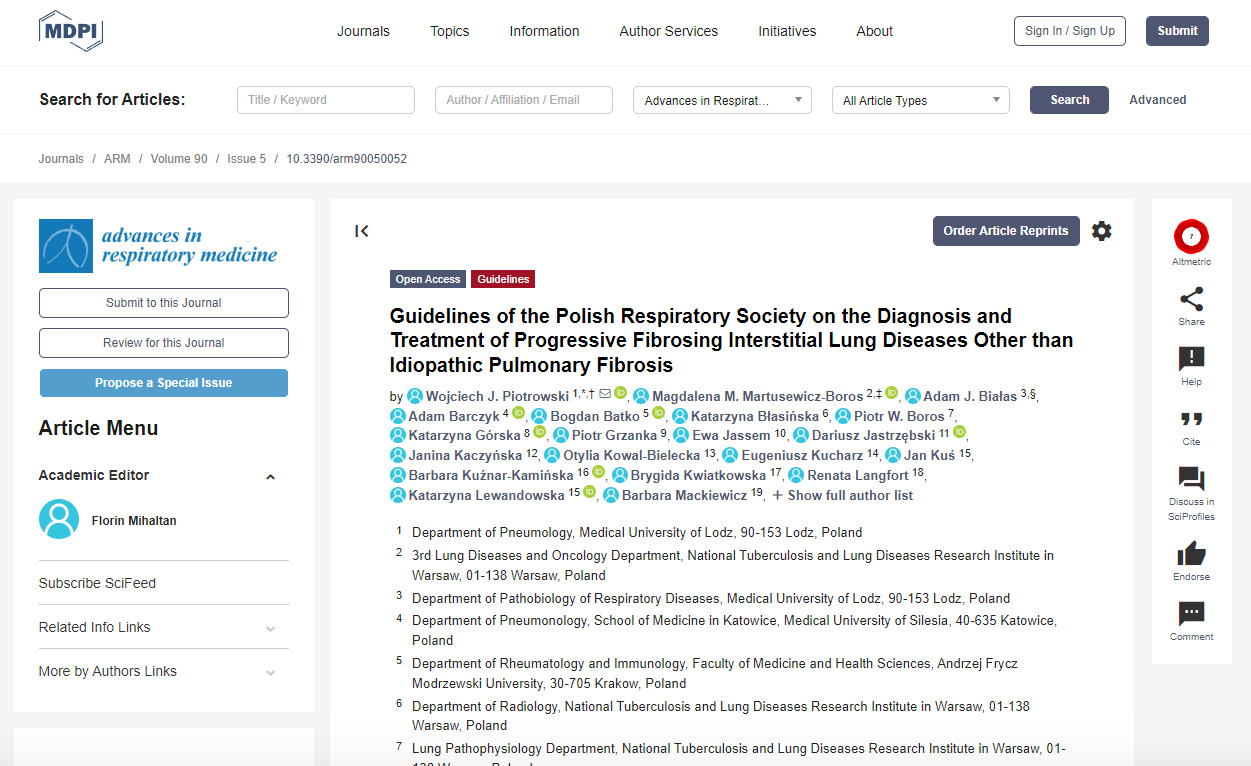Click Order Article Reprints button
The width and height of the screenshot is (1251, 766).
1005,231
